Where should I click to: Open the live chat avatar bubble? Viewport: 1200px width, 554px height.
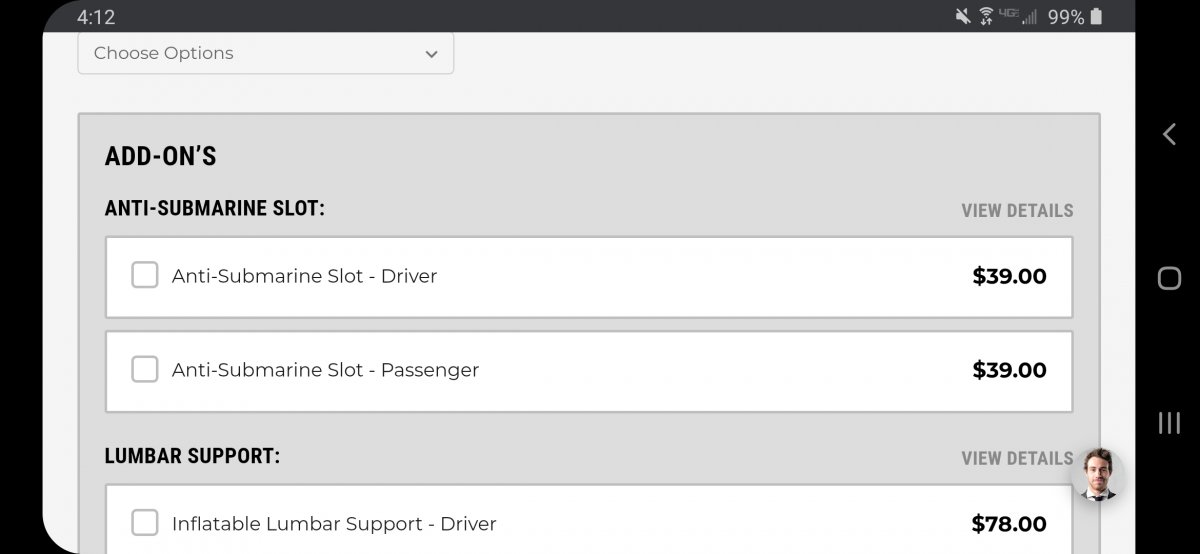1097,474
